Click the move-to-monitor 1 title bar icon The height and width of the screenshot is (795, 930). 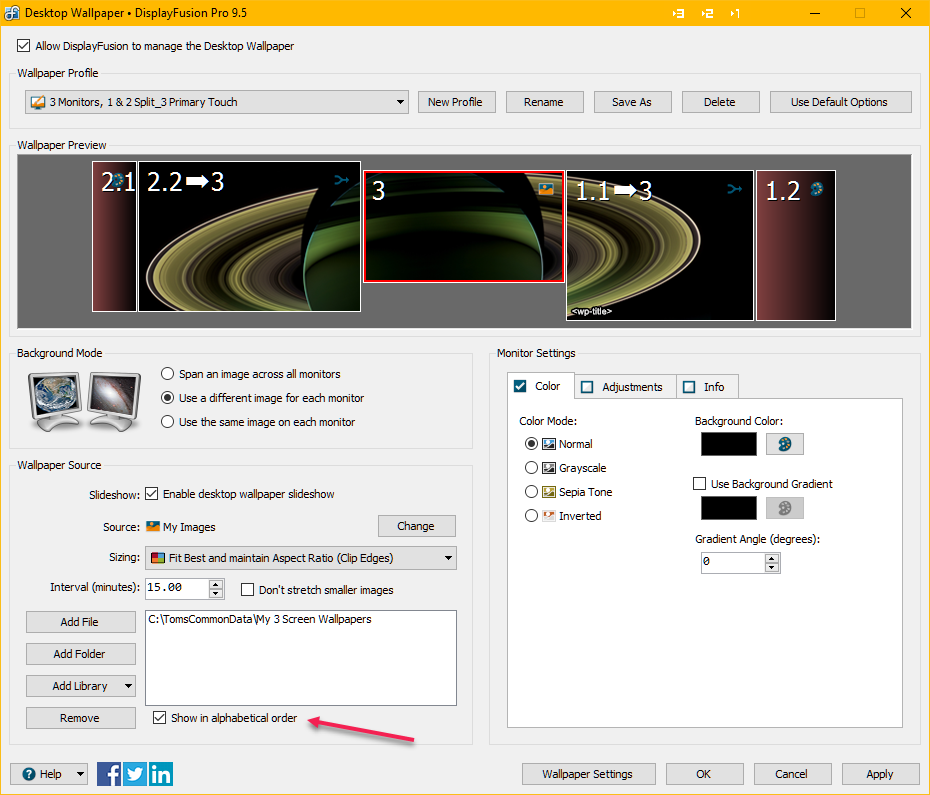tap(735, 13)
